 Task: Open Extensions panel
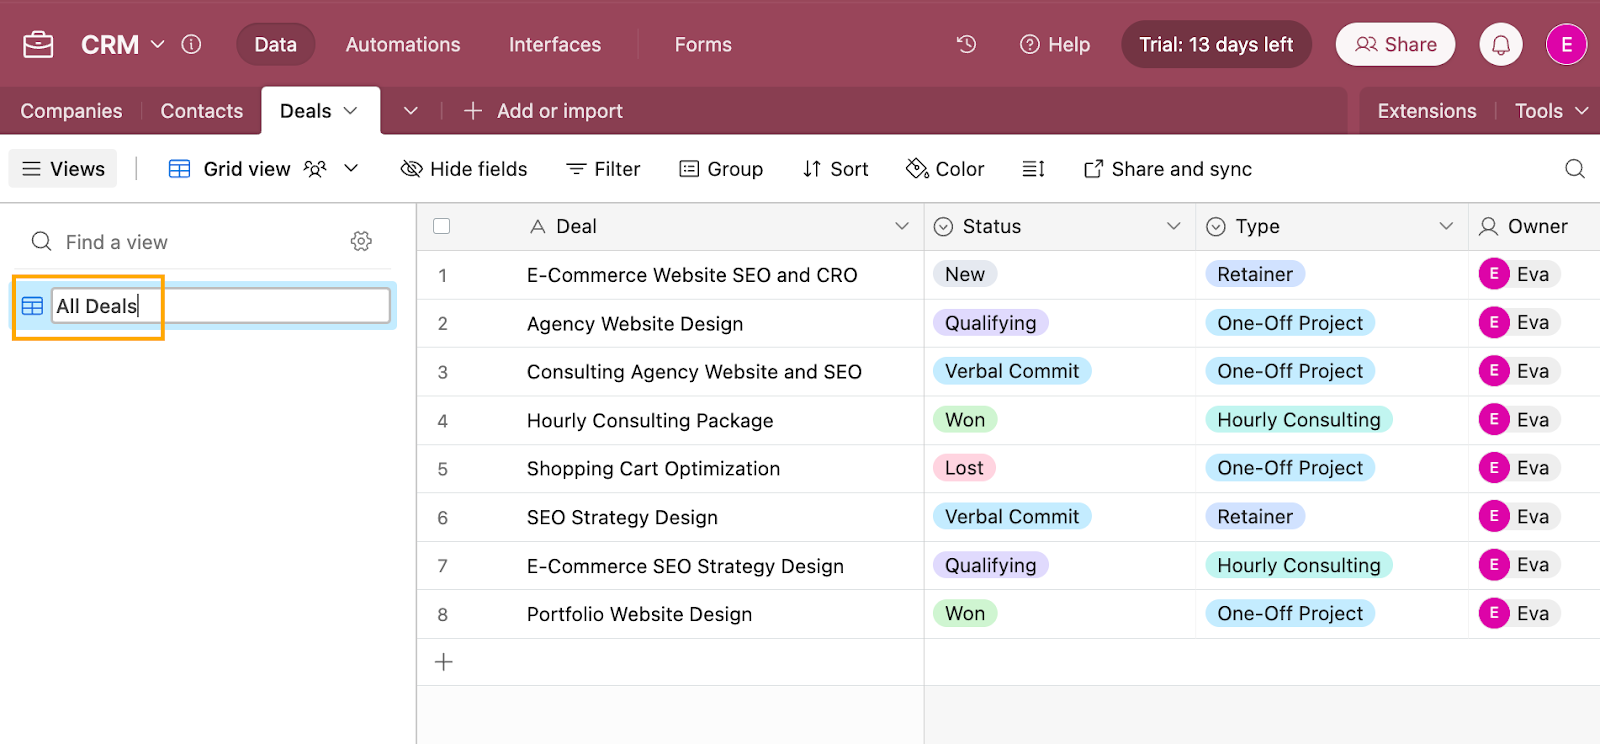[1426, 111]
